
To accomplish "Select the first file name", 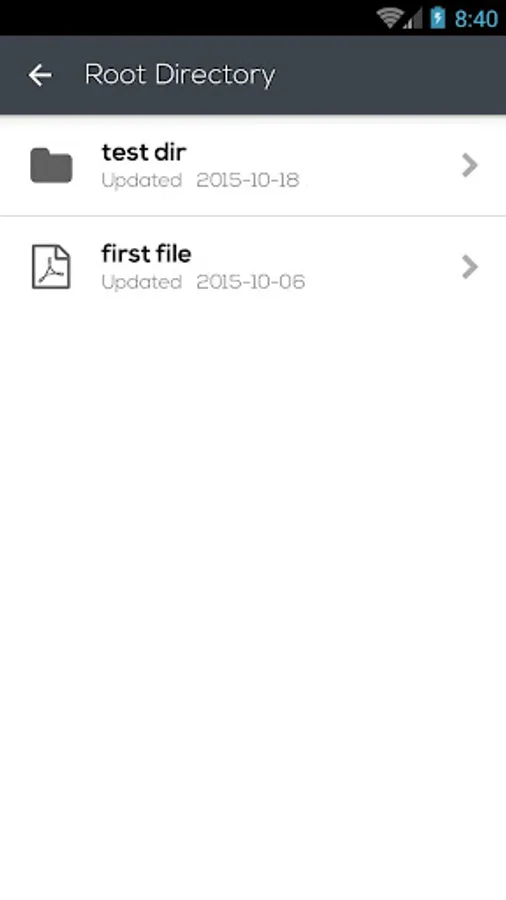I will [146, 254].
